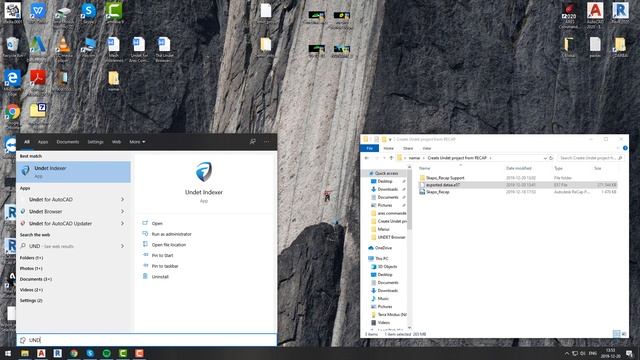640x360 pixels.
Task: Open Adobe Acrobat desktop shortcut
Action: [x=38, y=81]
